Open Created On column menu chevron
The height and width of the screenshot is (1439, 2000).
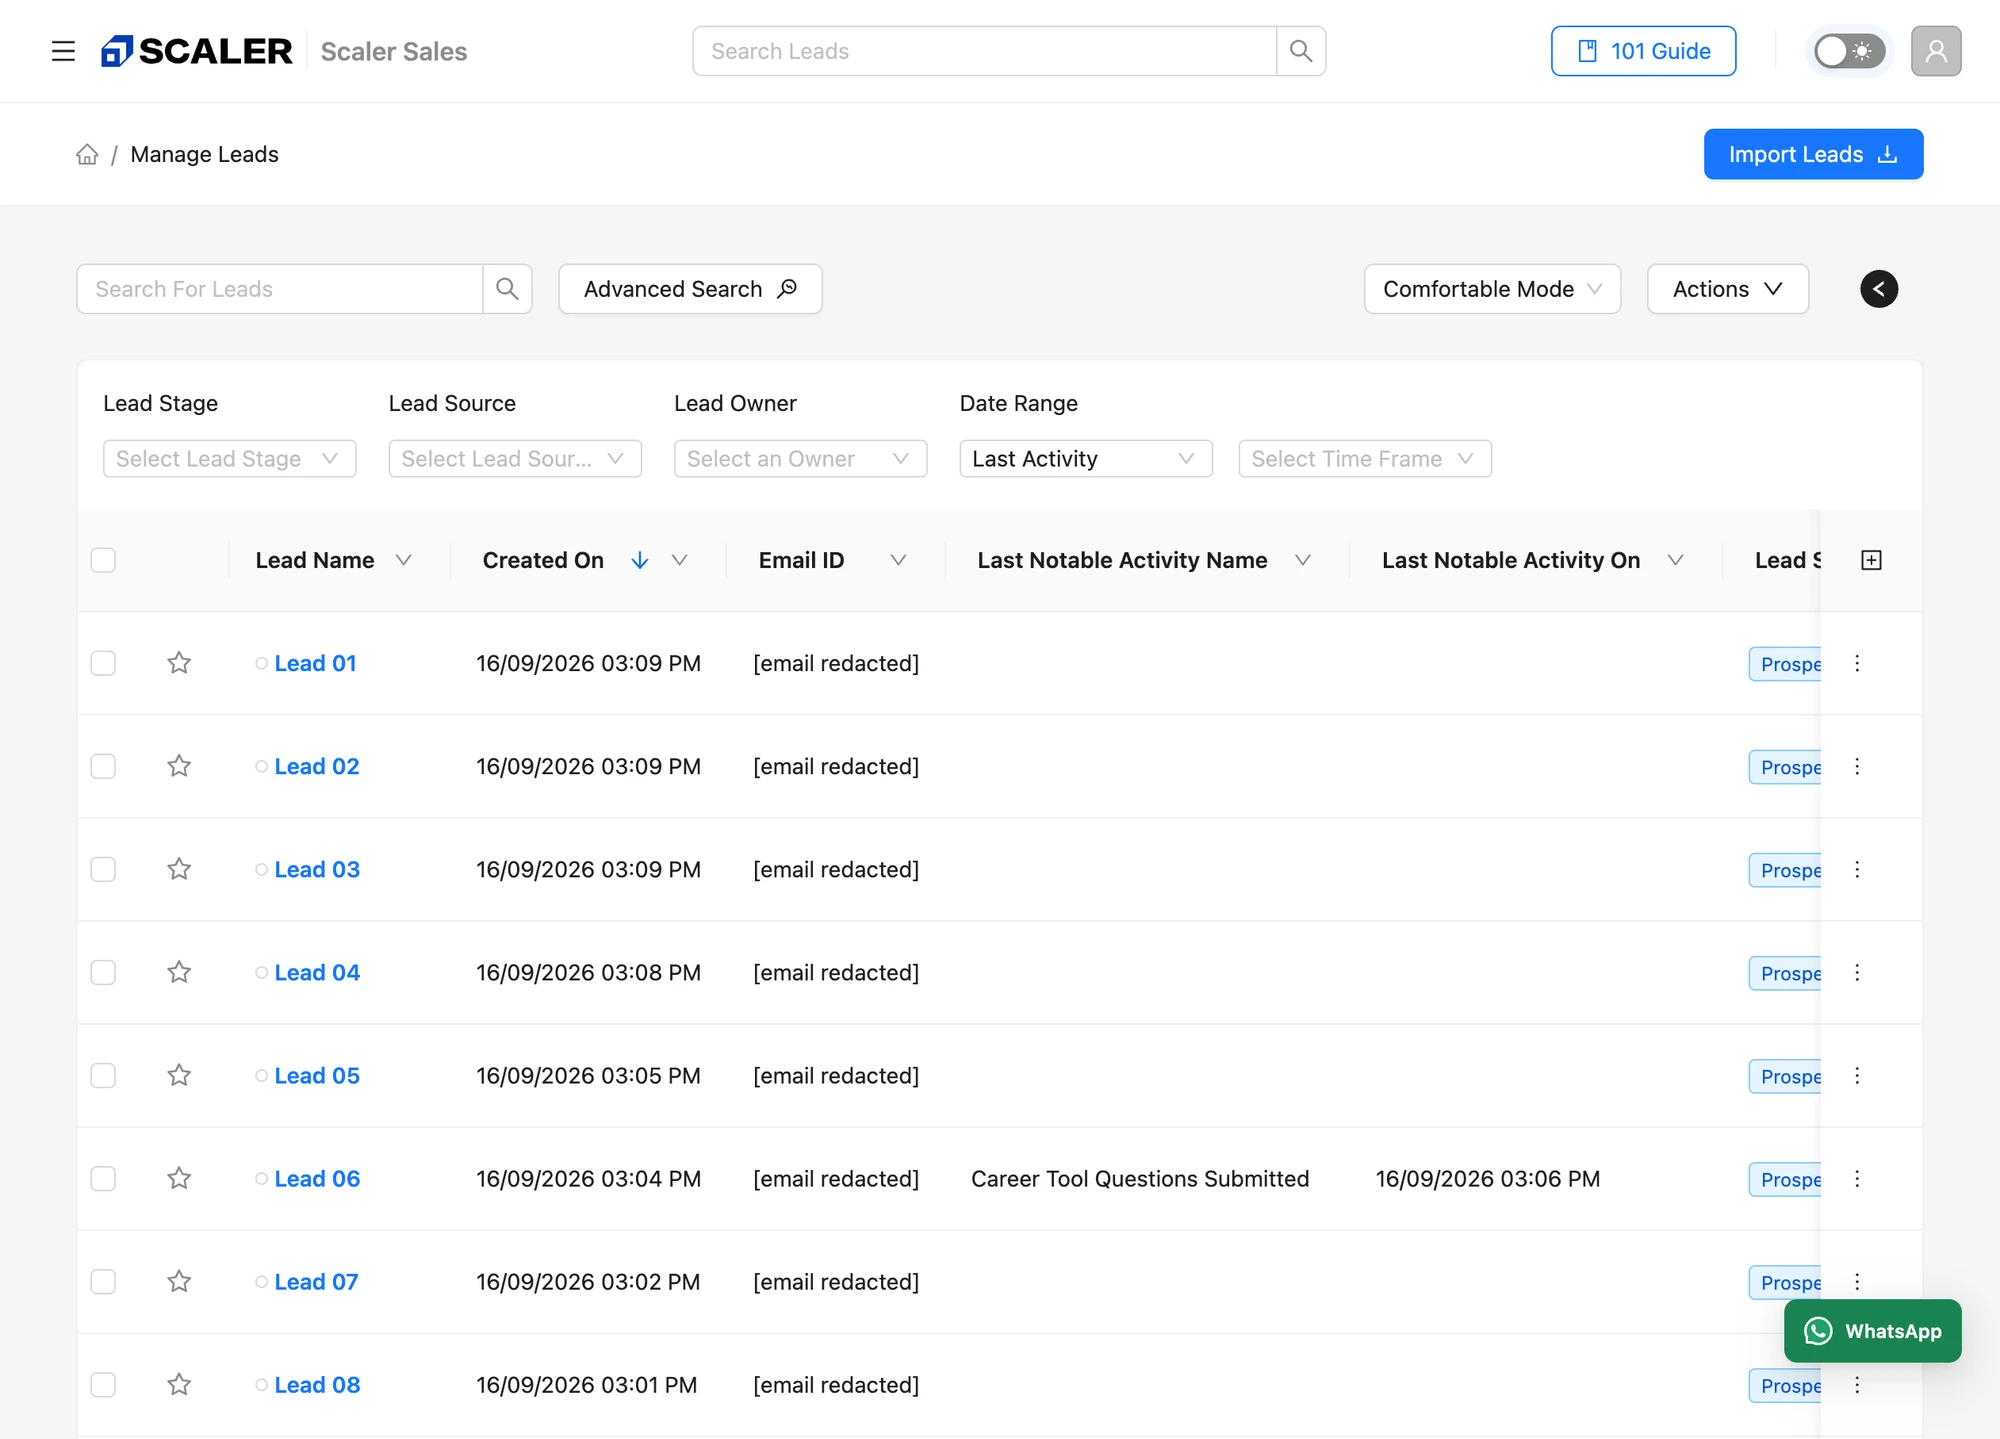(679, 560)
